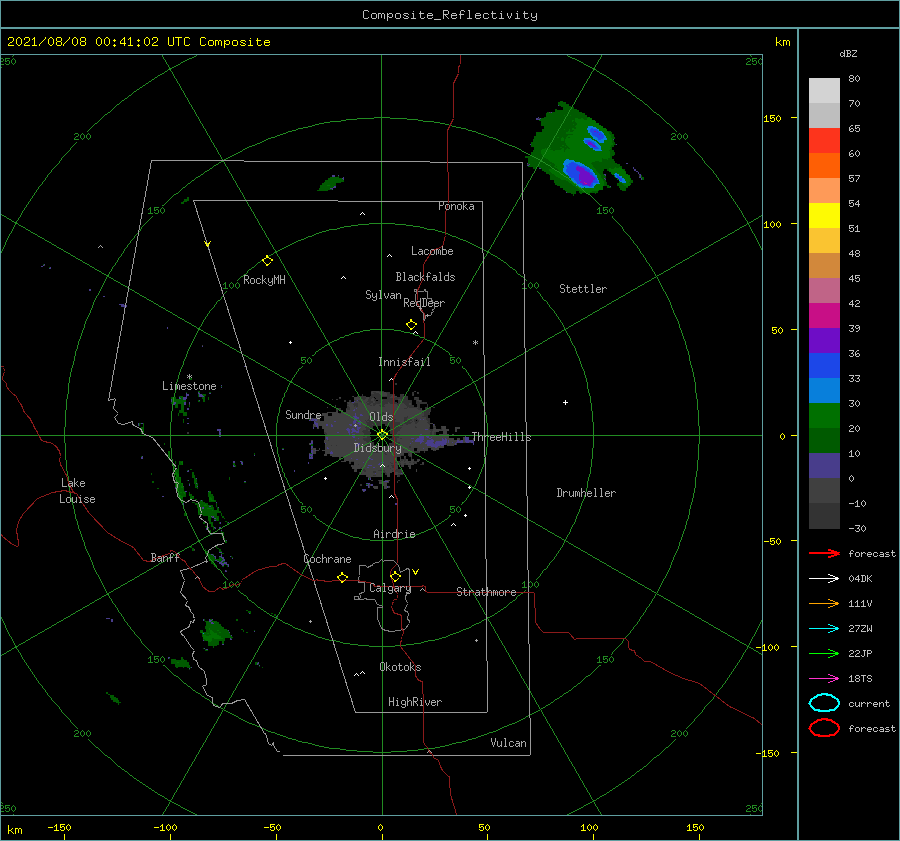Screen dimensions: 900x841
Task: Click the Vulcan town label
Action: 508,743
